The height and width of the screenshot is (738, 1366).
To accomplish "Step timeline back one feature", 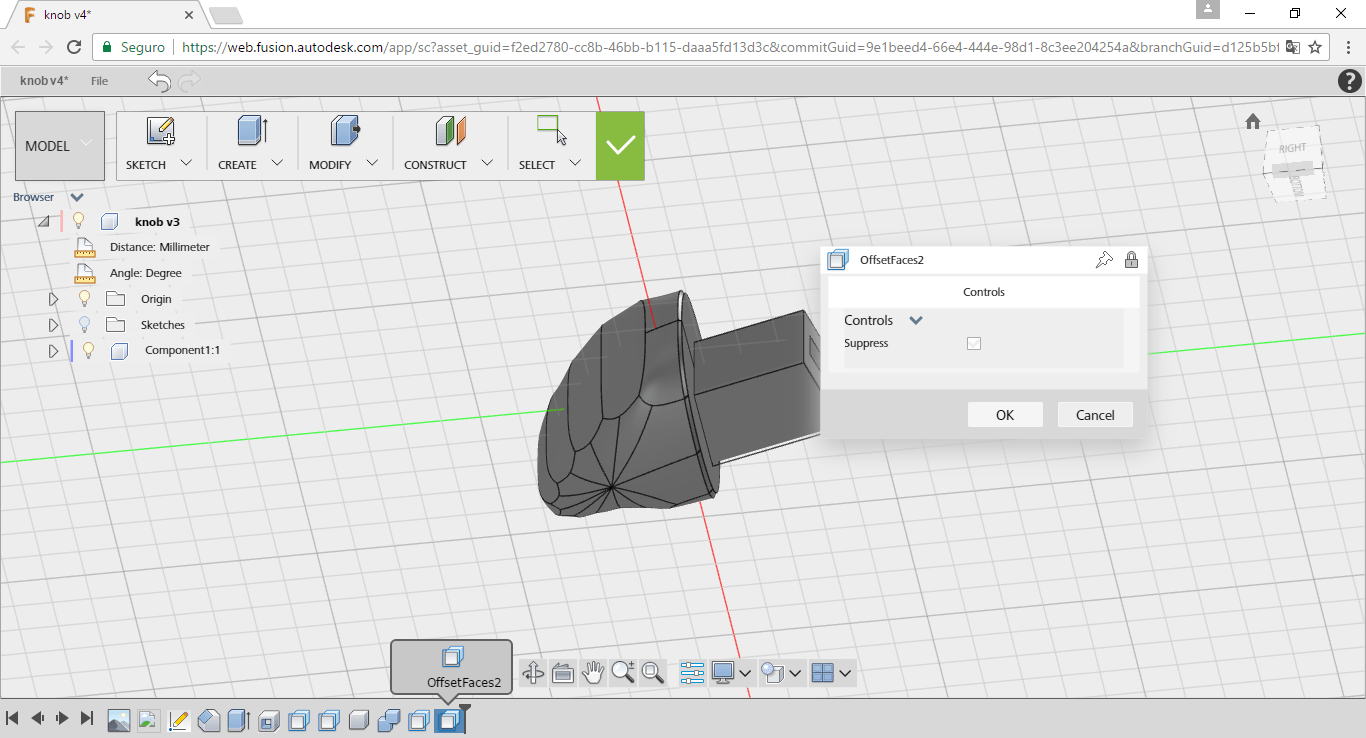I will [x=38, y=718].
